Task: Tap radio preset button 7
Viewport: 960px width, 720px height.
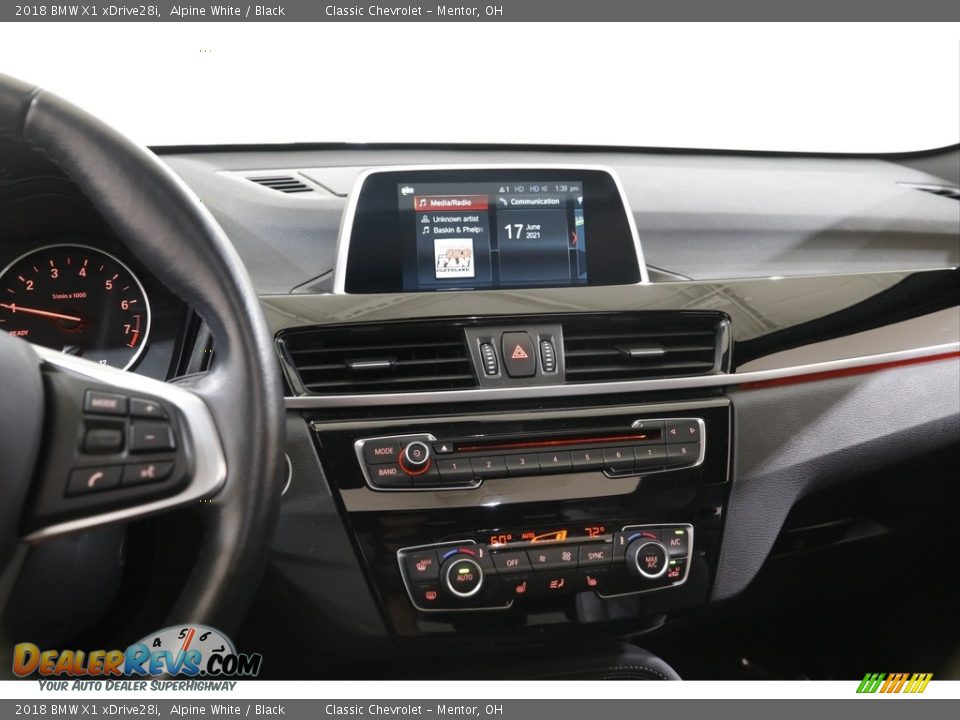Action: 649,453
